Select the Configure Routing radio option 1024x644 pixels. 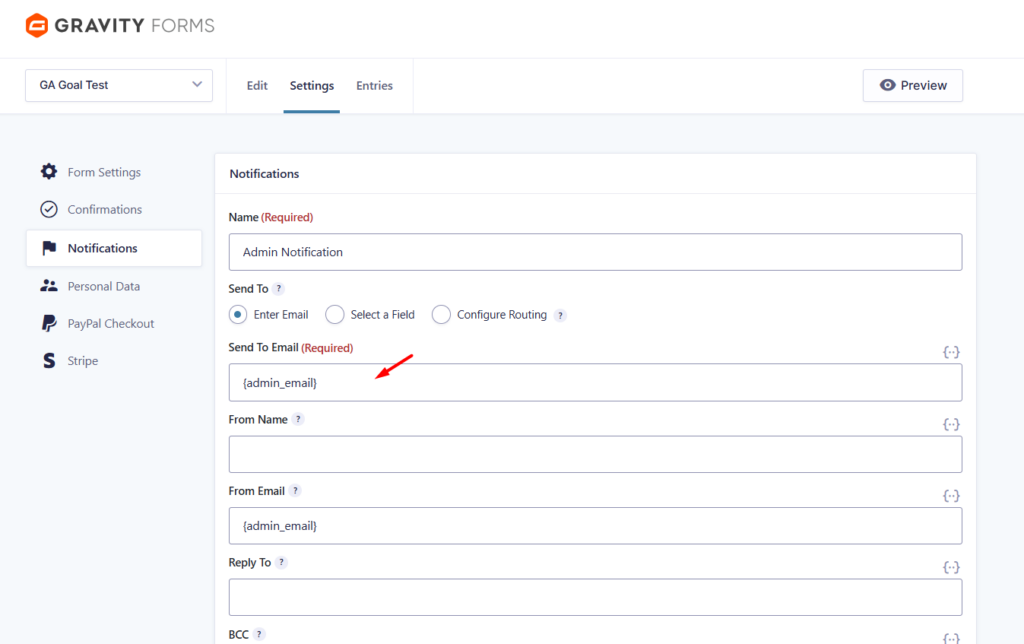click(441, 315)
